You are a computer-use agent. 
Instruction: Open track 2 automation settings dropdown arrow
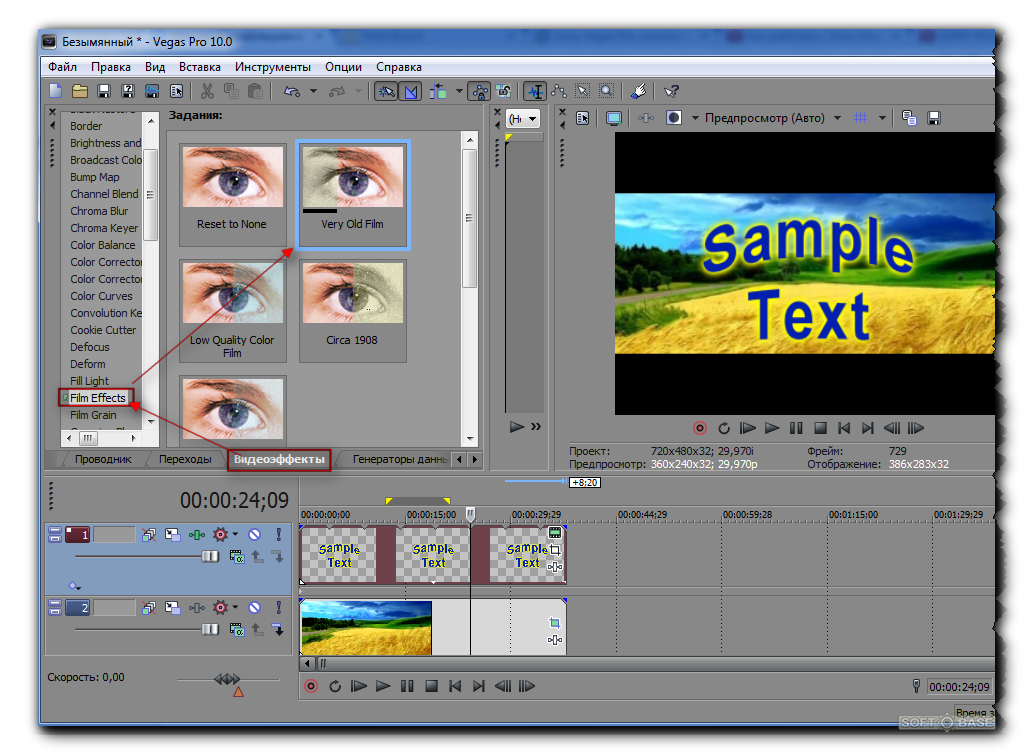[235, 607]
